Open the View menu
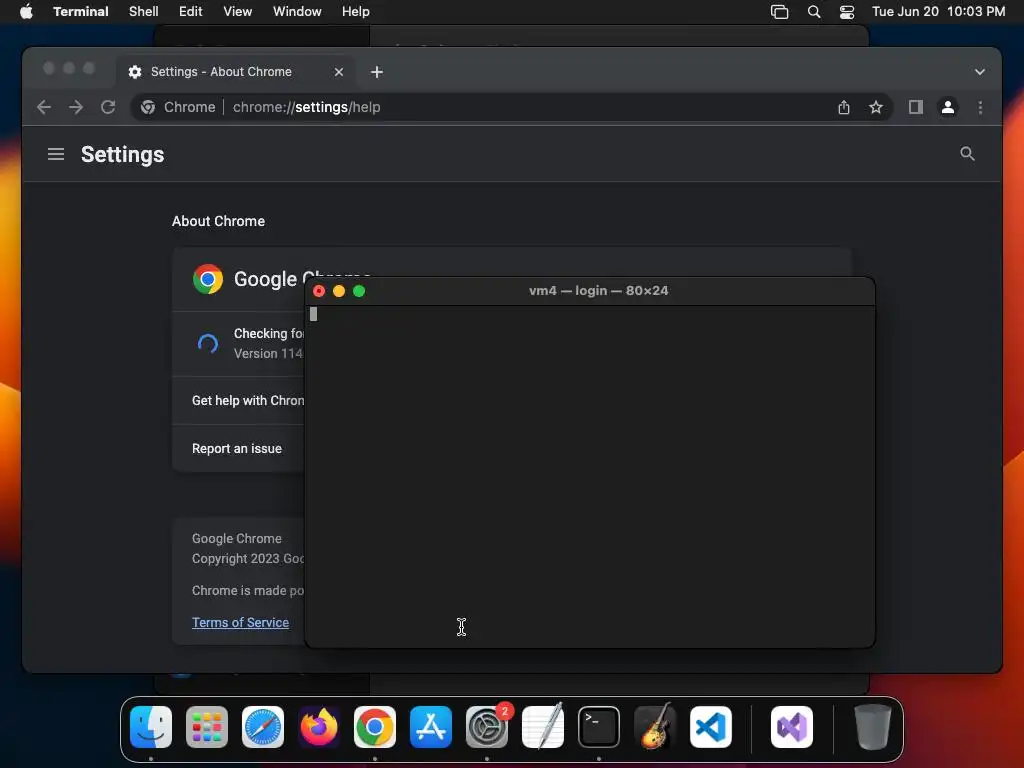The height and width of the screenshot is (768, 1024). (x=238, y=12)
